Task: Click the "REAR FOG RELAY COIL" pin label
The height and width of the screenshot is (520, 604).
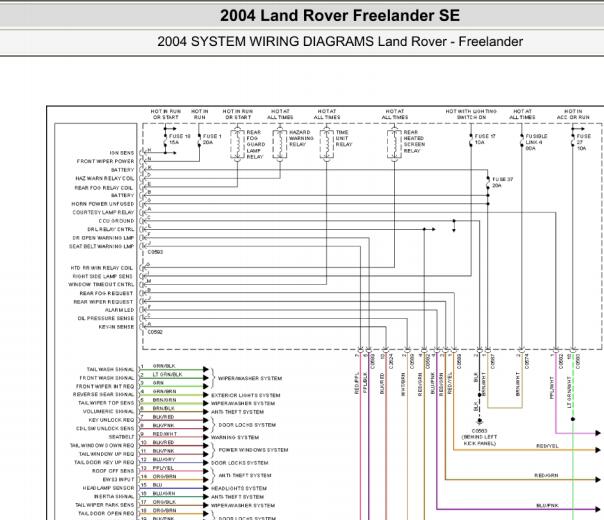Action: tap(104, 188)
